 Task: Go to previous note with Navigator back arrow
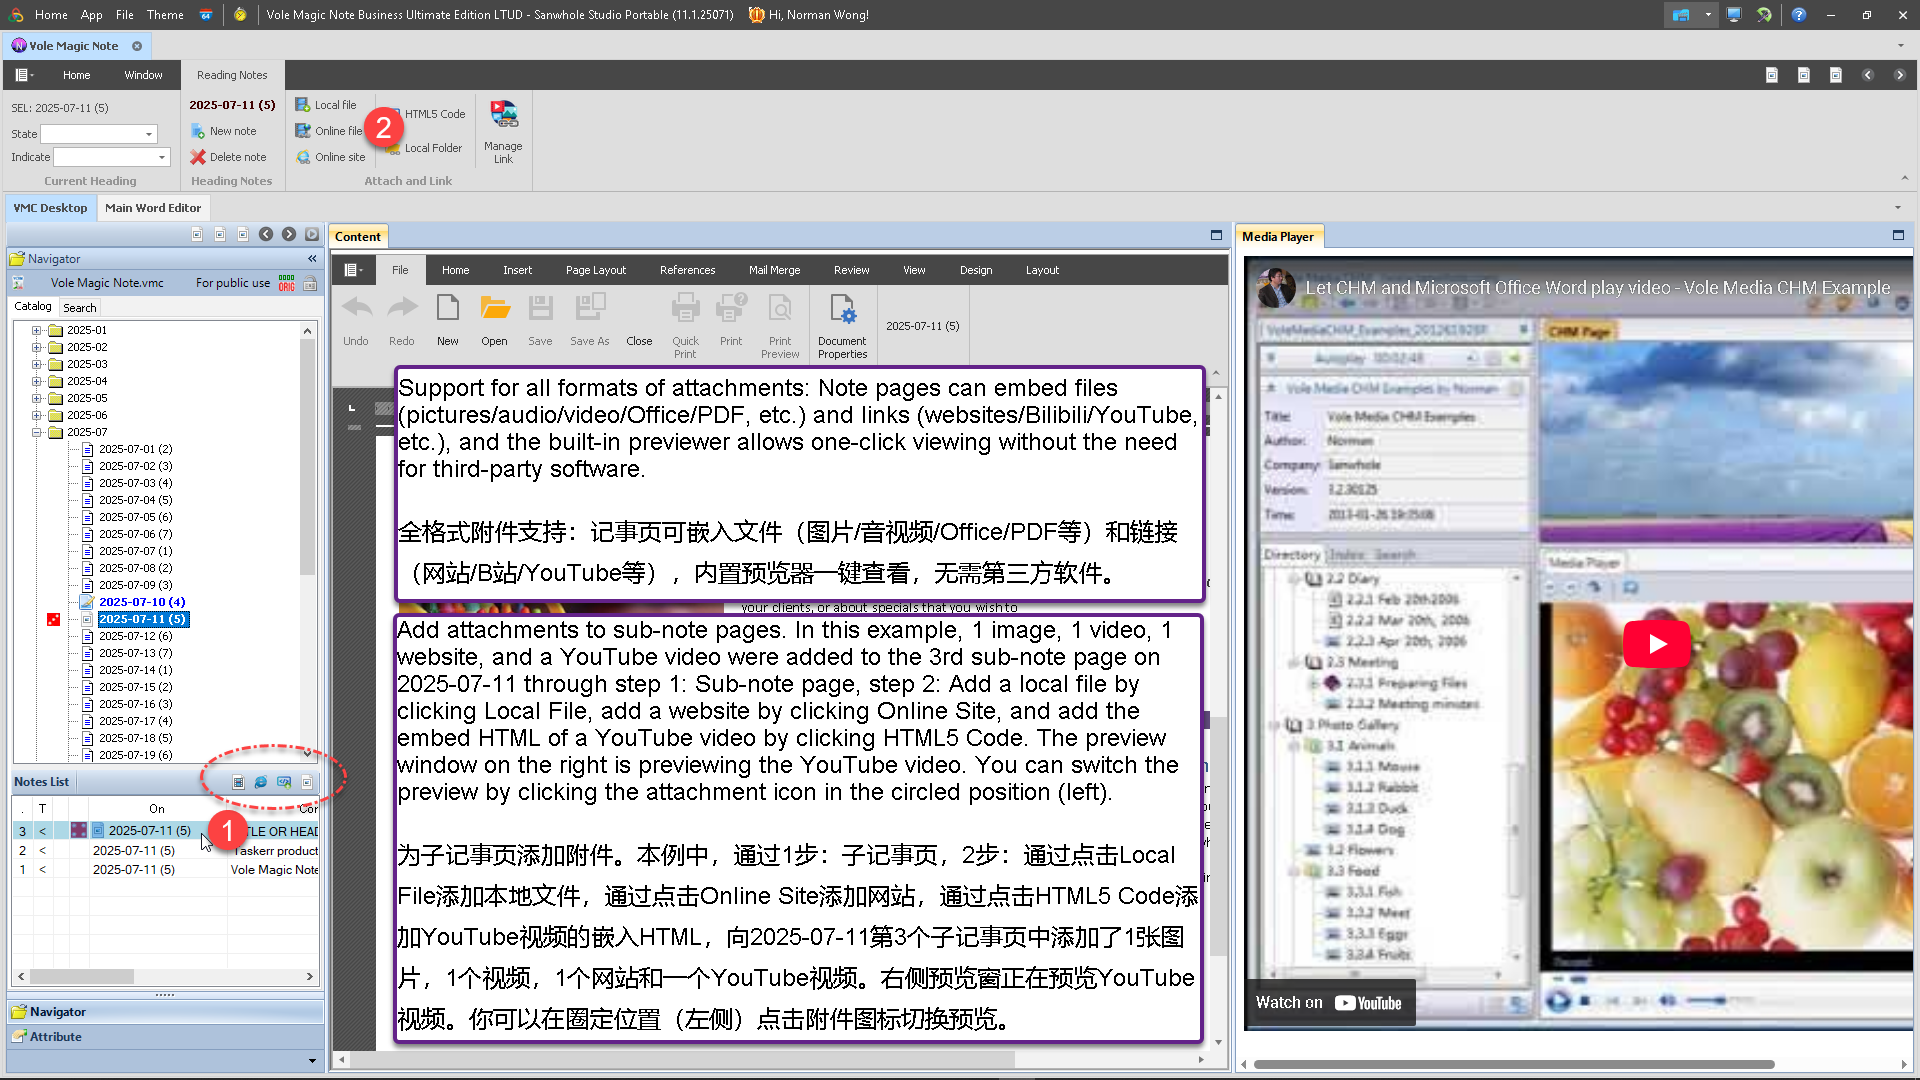pos(266,234)
